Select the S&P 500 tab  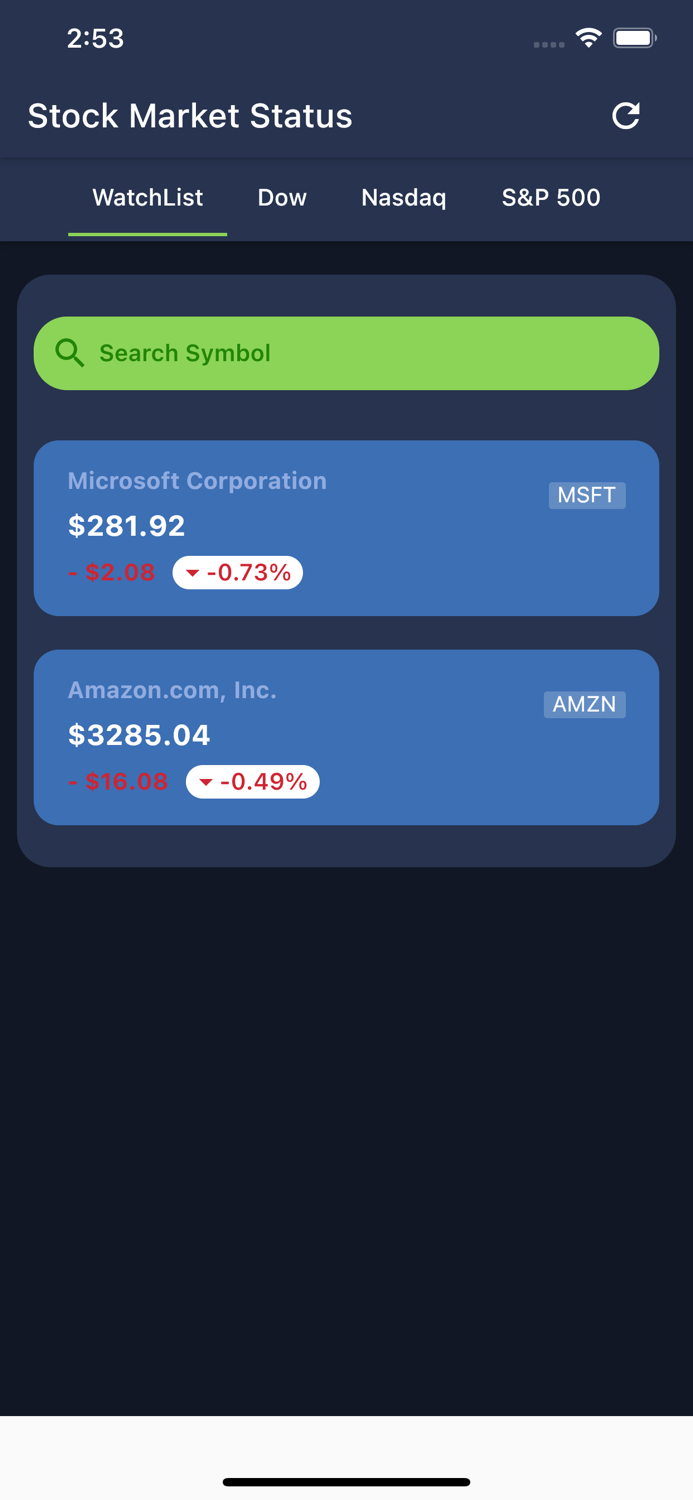(550, 198)
